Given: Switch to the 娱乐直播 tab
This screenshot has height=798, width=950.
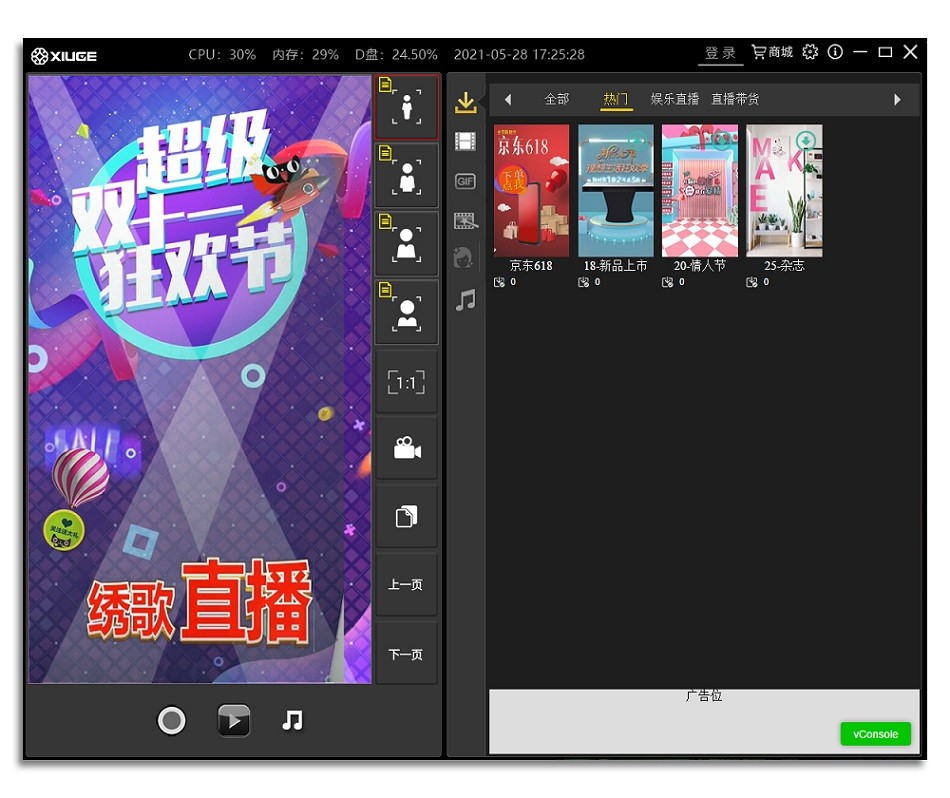Looking at the screenshot, I should (x=674, y=99).
